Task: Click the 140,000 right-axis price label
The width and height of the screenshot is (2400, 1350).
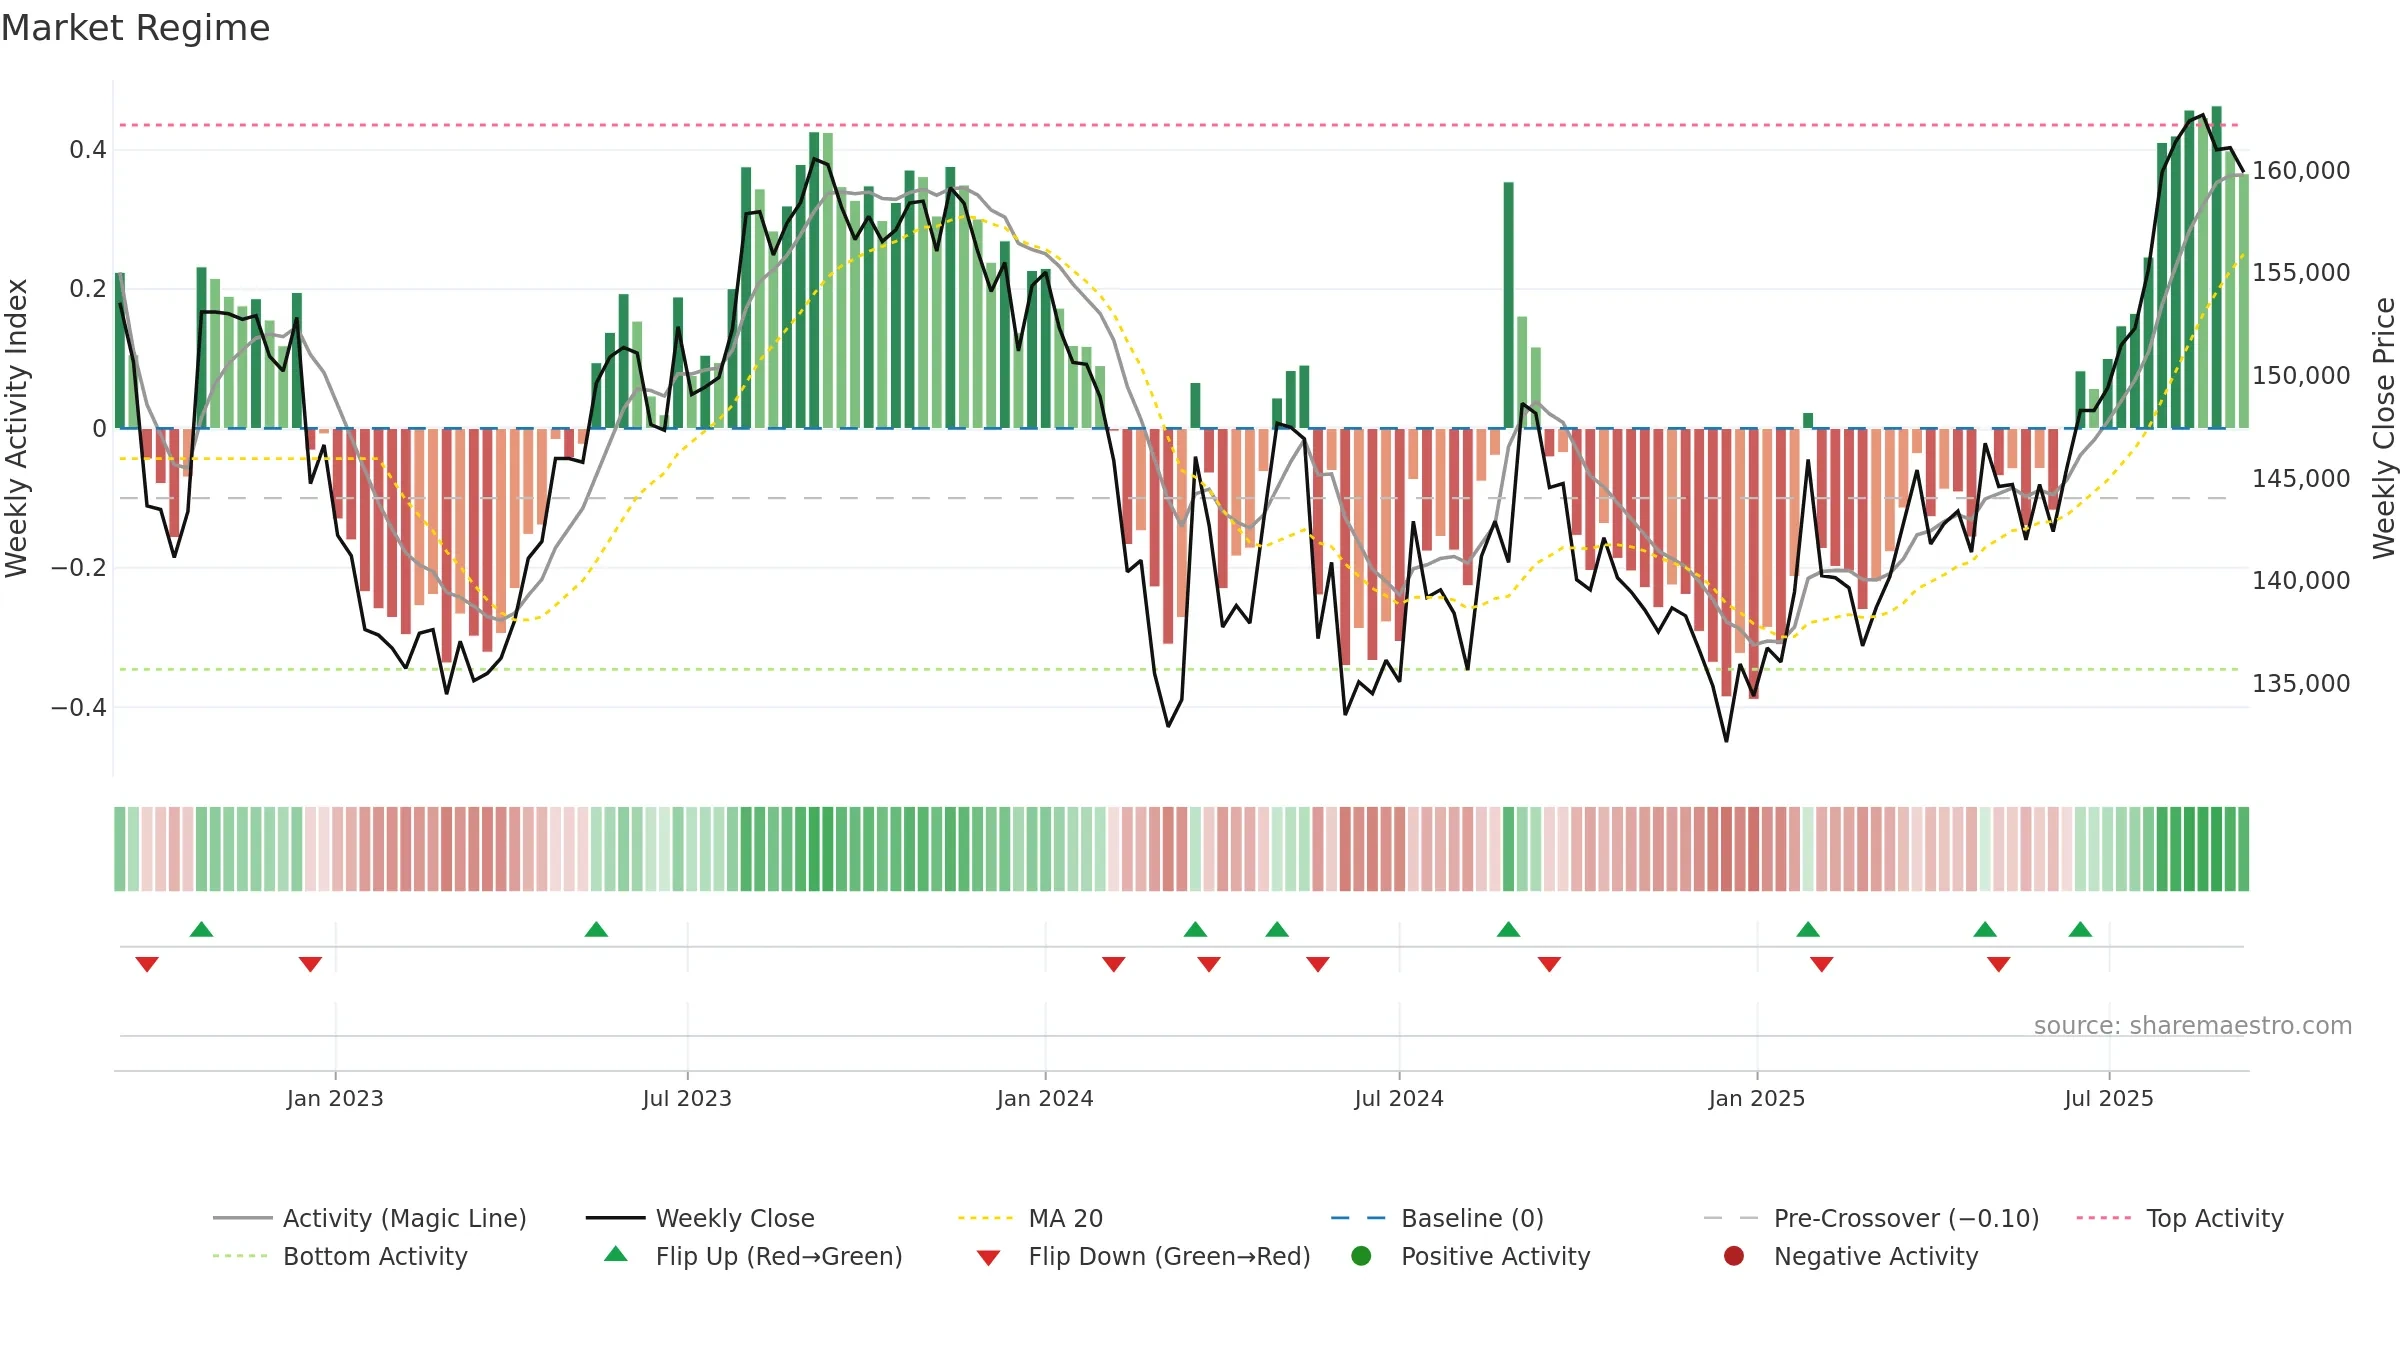Action: coord(2301,581)
